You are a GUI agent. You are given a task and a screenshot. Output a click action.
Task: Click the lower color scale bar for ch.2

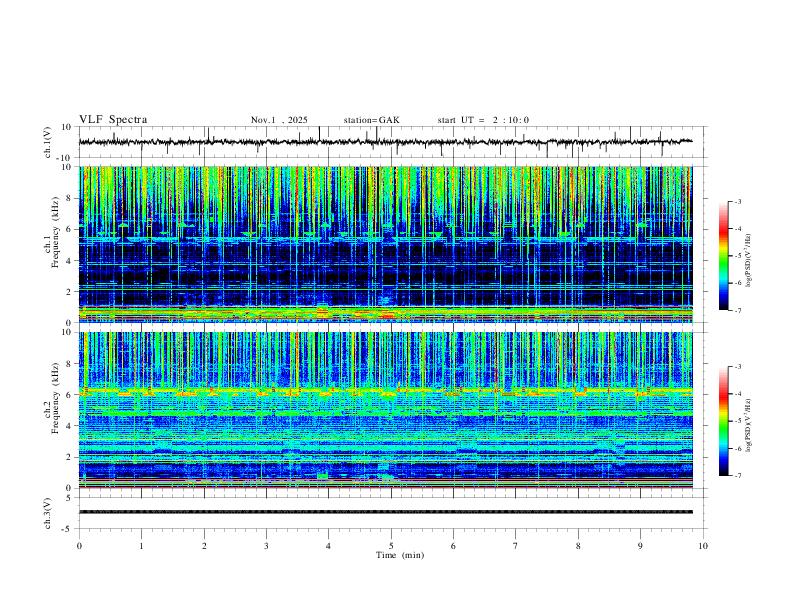[x=723, y=421]
